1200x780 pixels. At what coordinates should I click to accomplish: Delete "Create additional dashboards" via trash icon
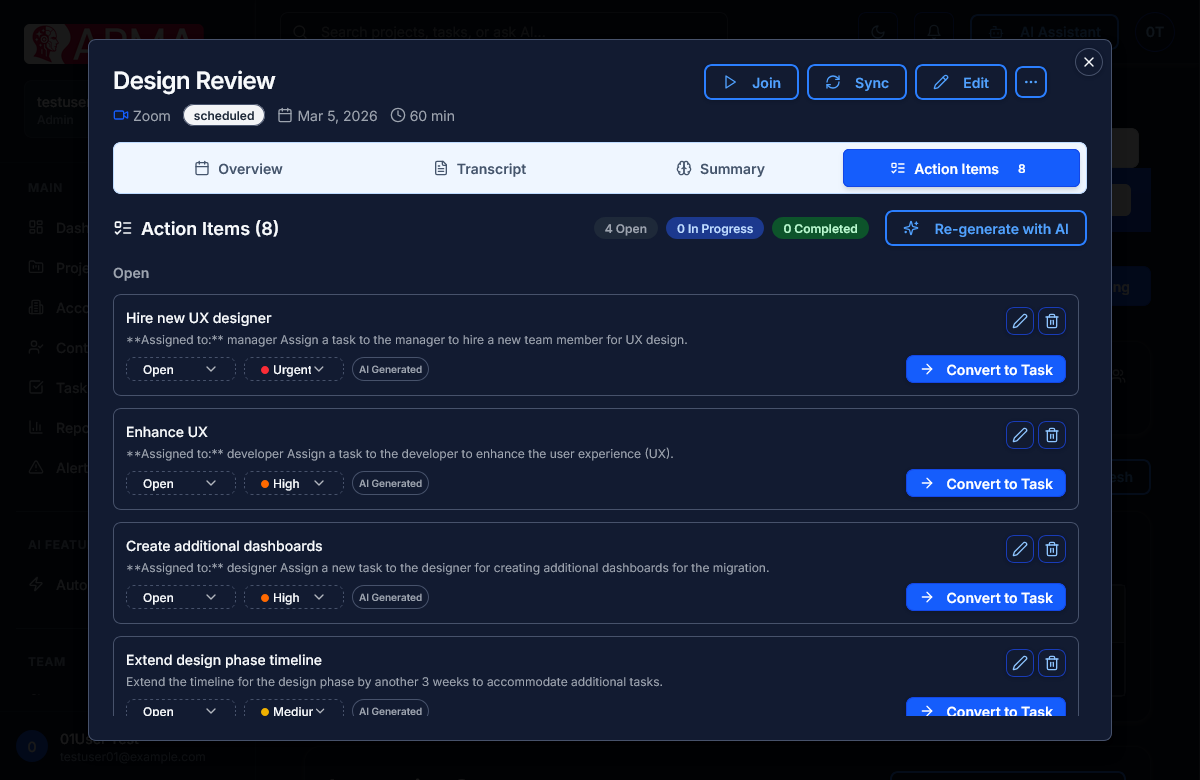coord(1051,549)
